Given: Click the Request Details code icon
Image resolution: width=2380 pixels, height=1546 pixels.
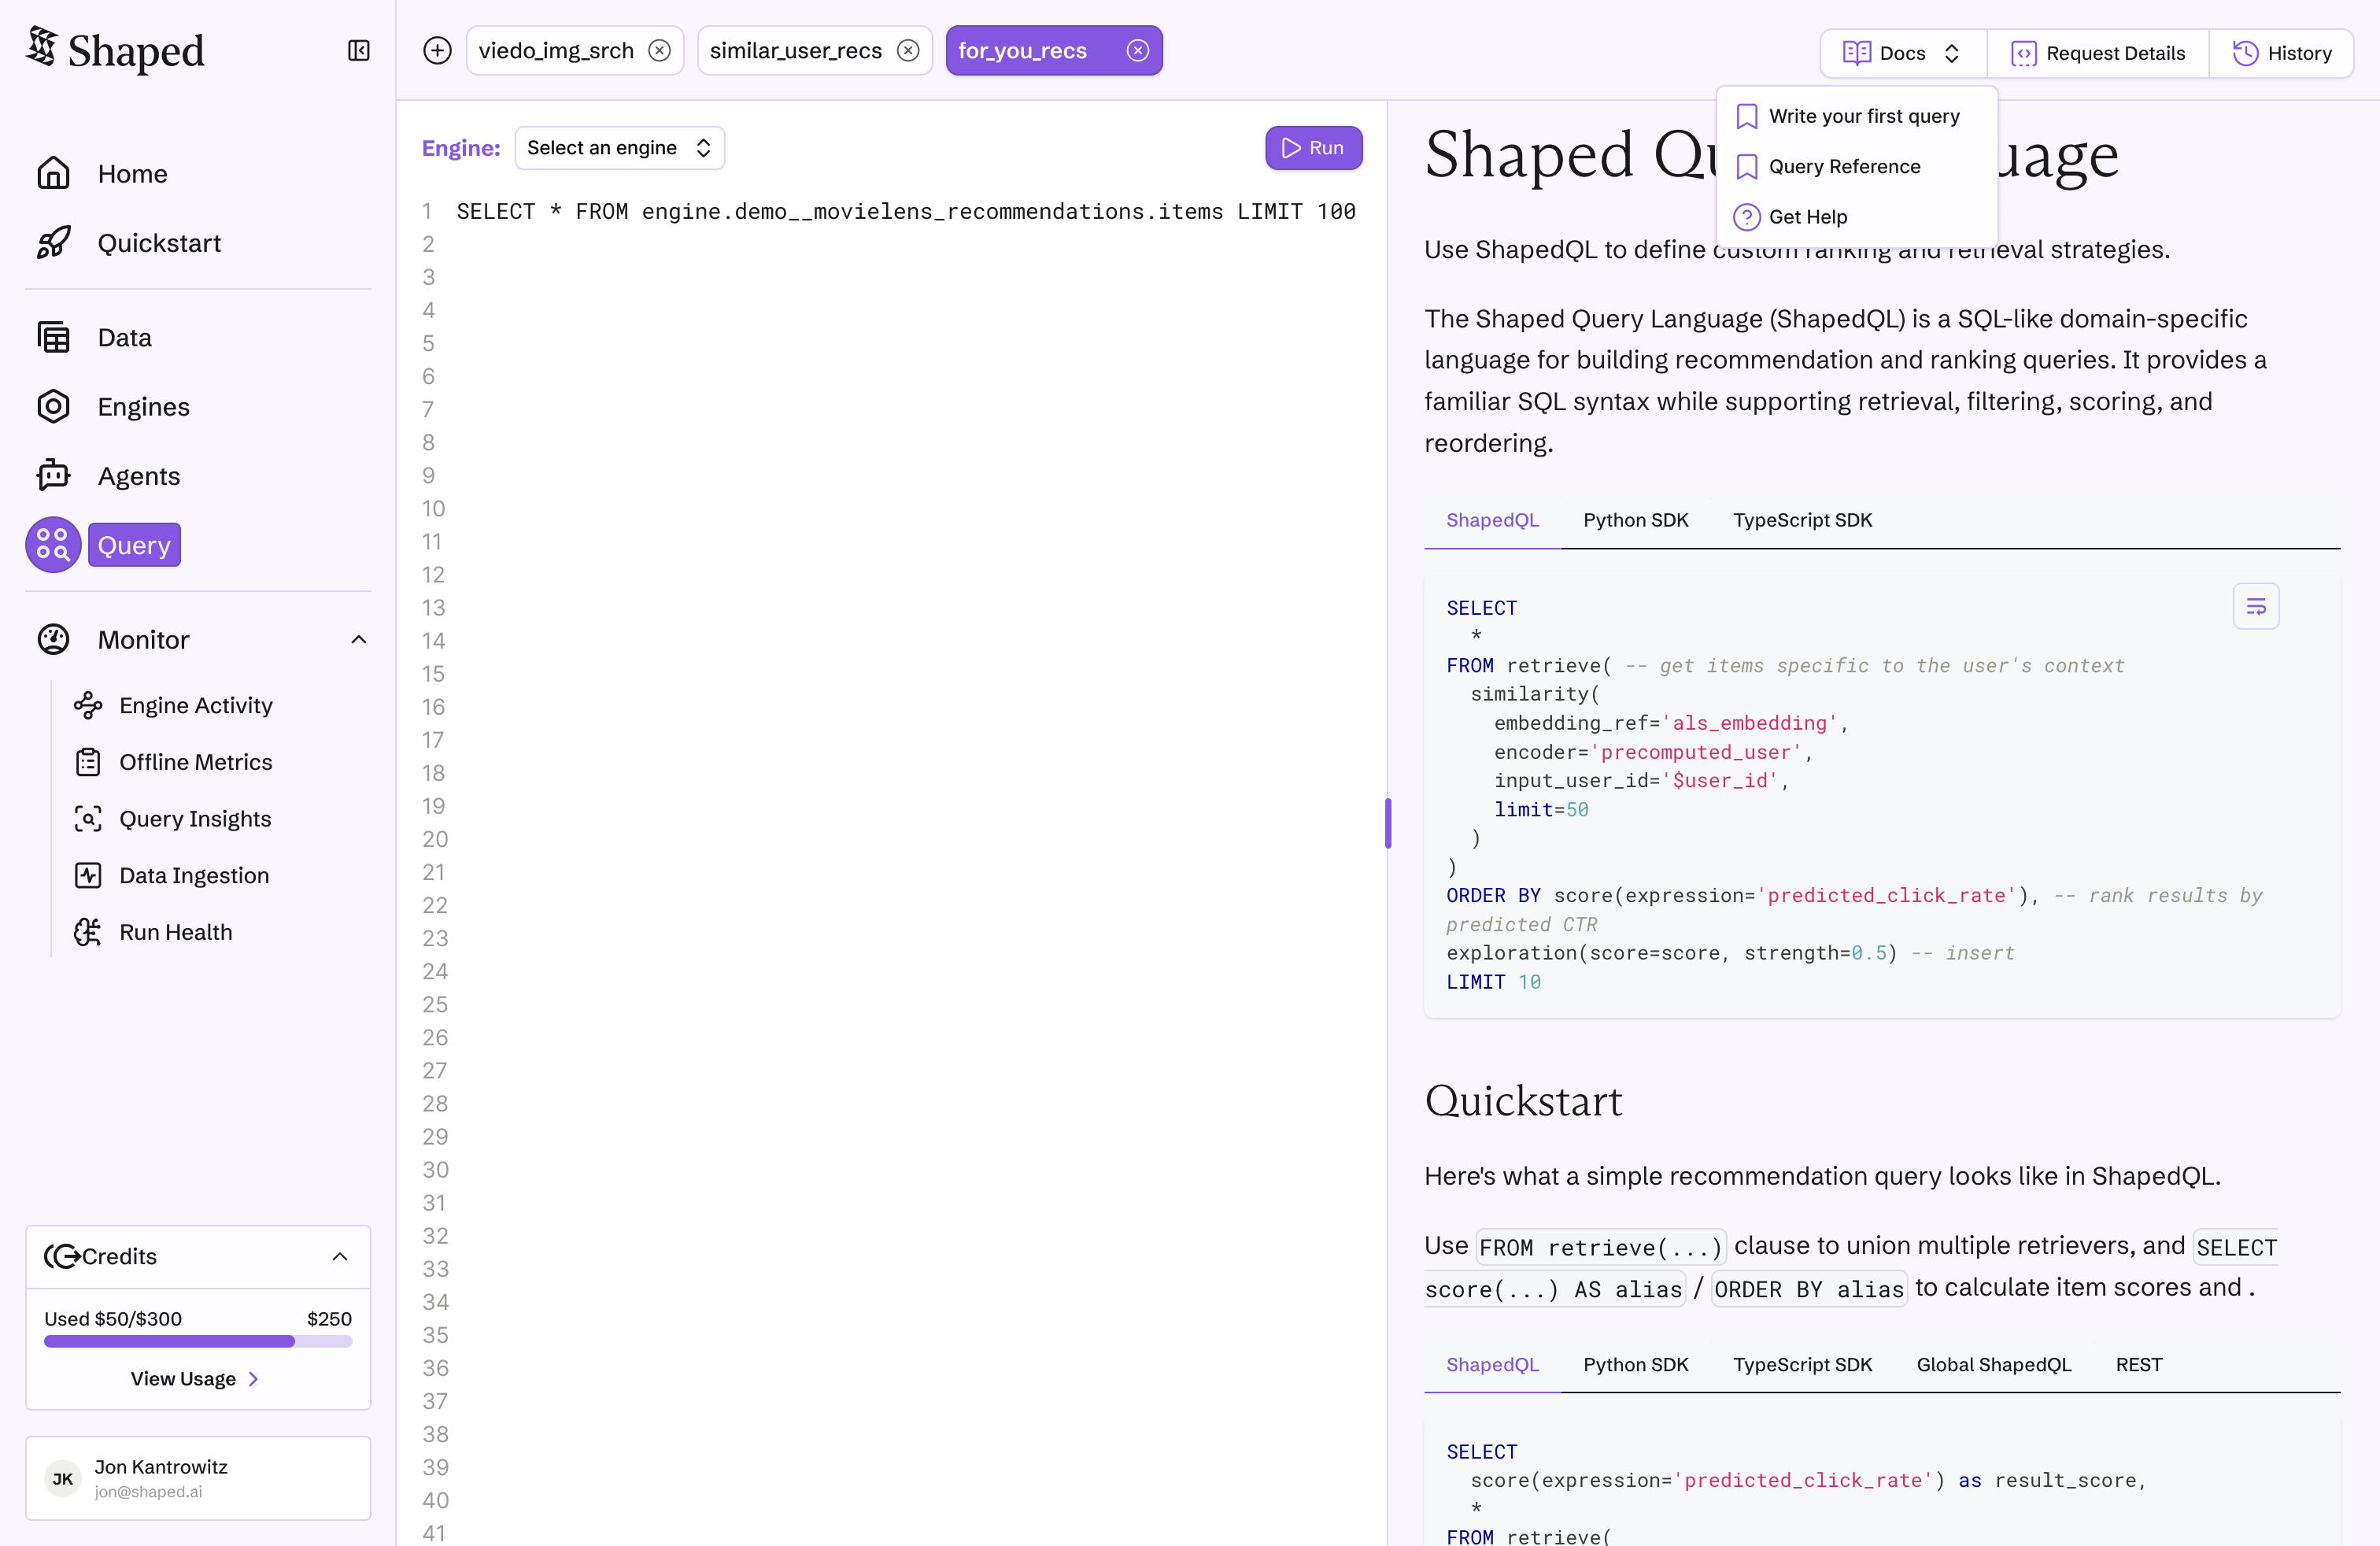Looking at the screenshot, I should click(x=2023, y=53).
